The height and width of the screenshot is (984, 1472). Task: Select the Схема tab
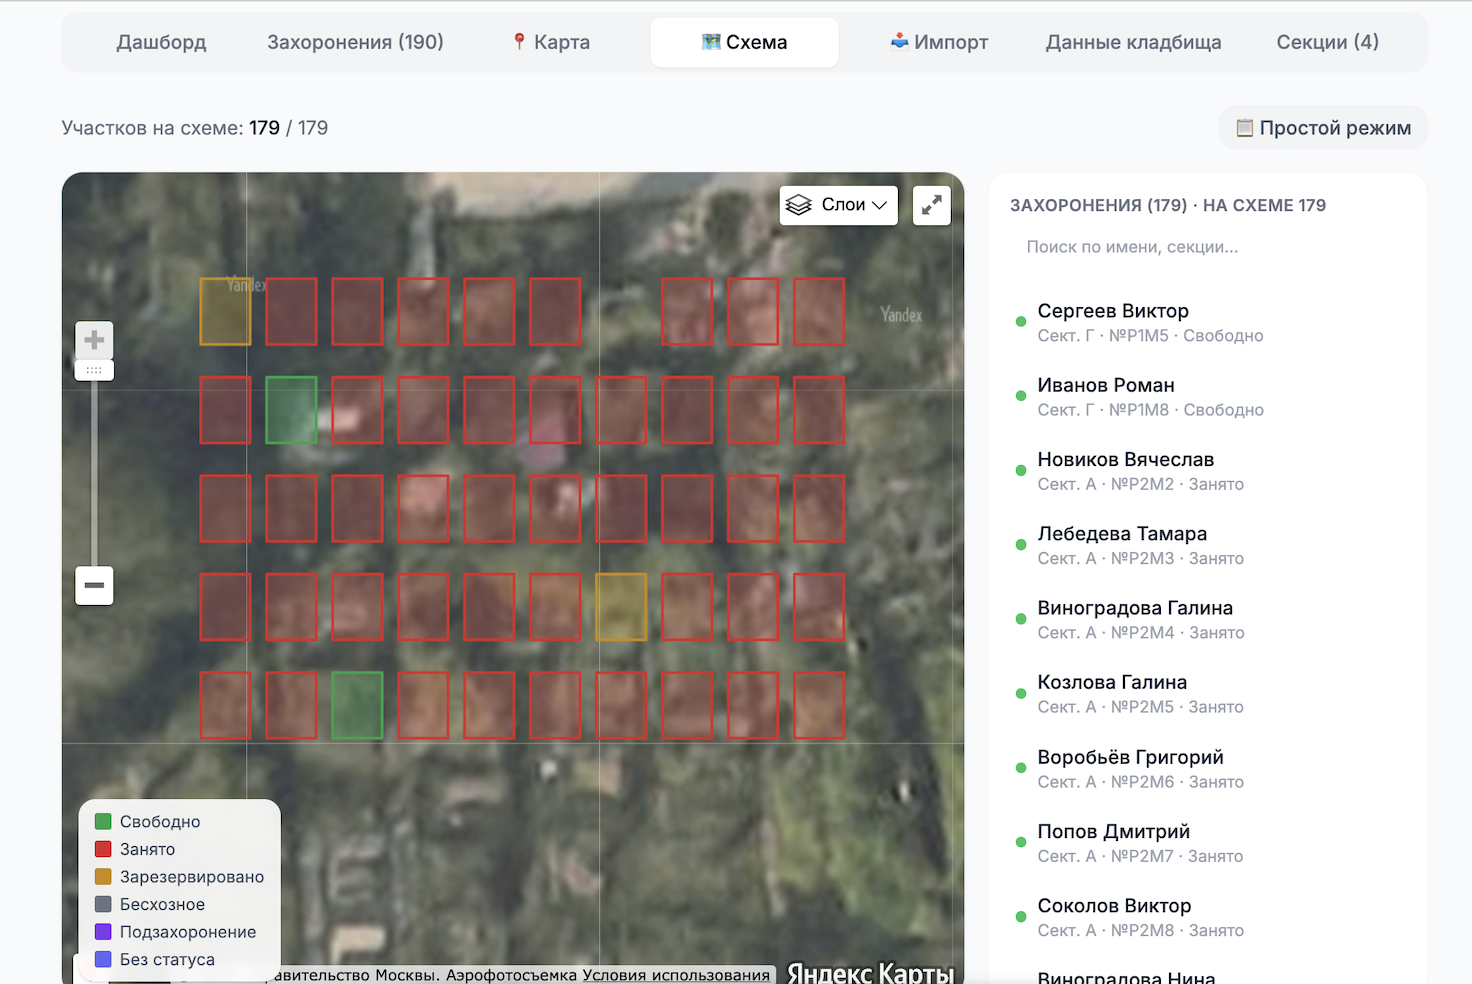coord(744,42)
